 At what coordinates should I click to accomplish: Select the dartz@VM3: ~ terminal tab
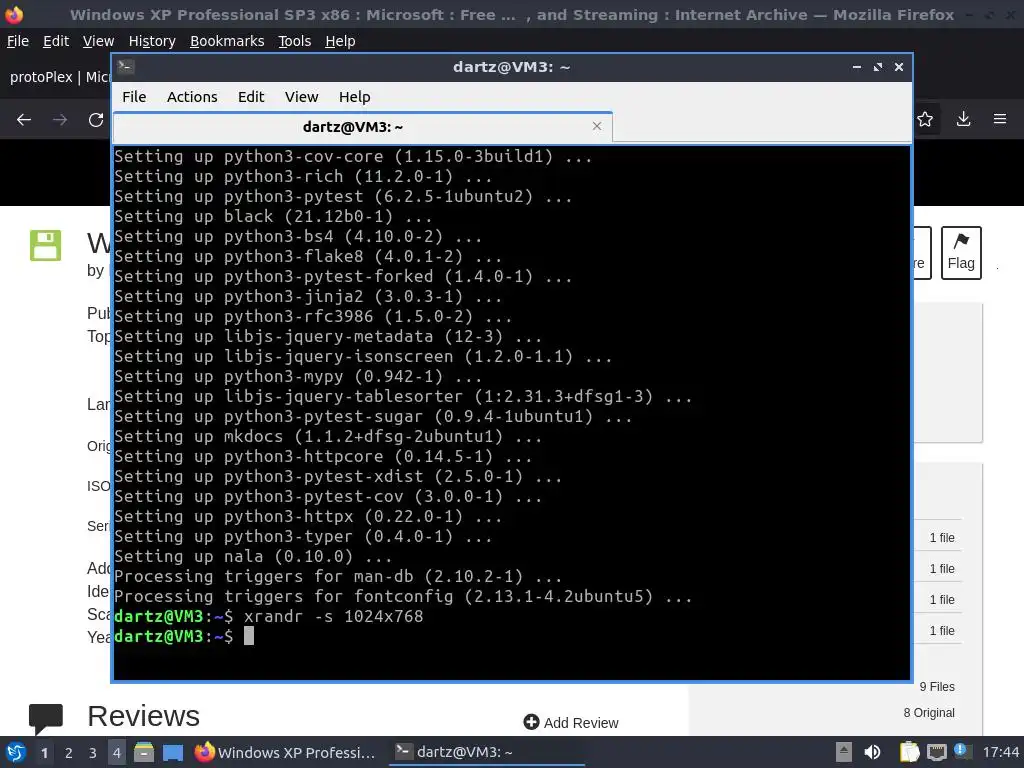(362, 127)
